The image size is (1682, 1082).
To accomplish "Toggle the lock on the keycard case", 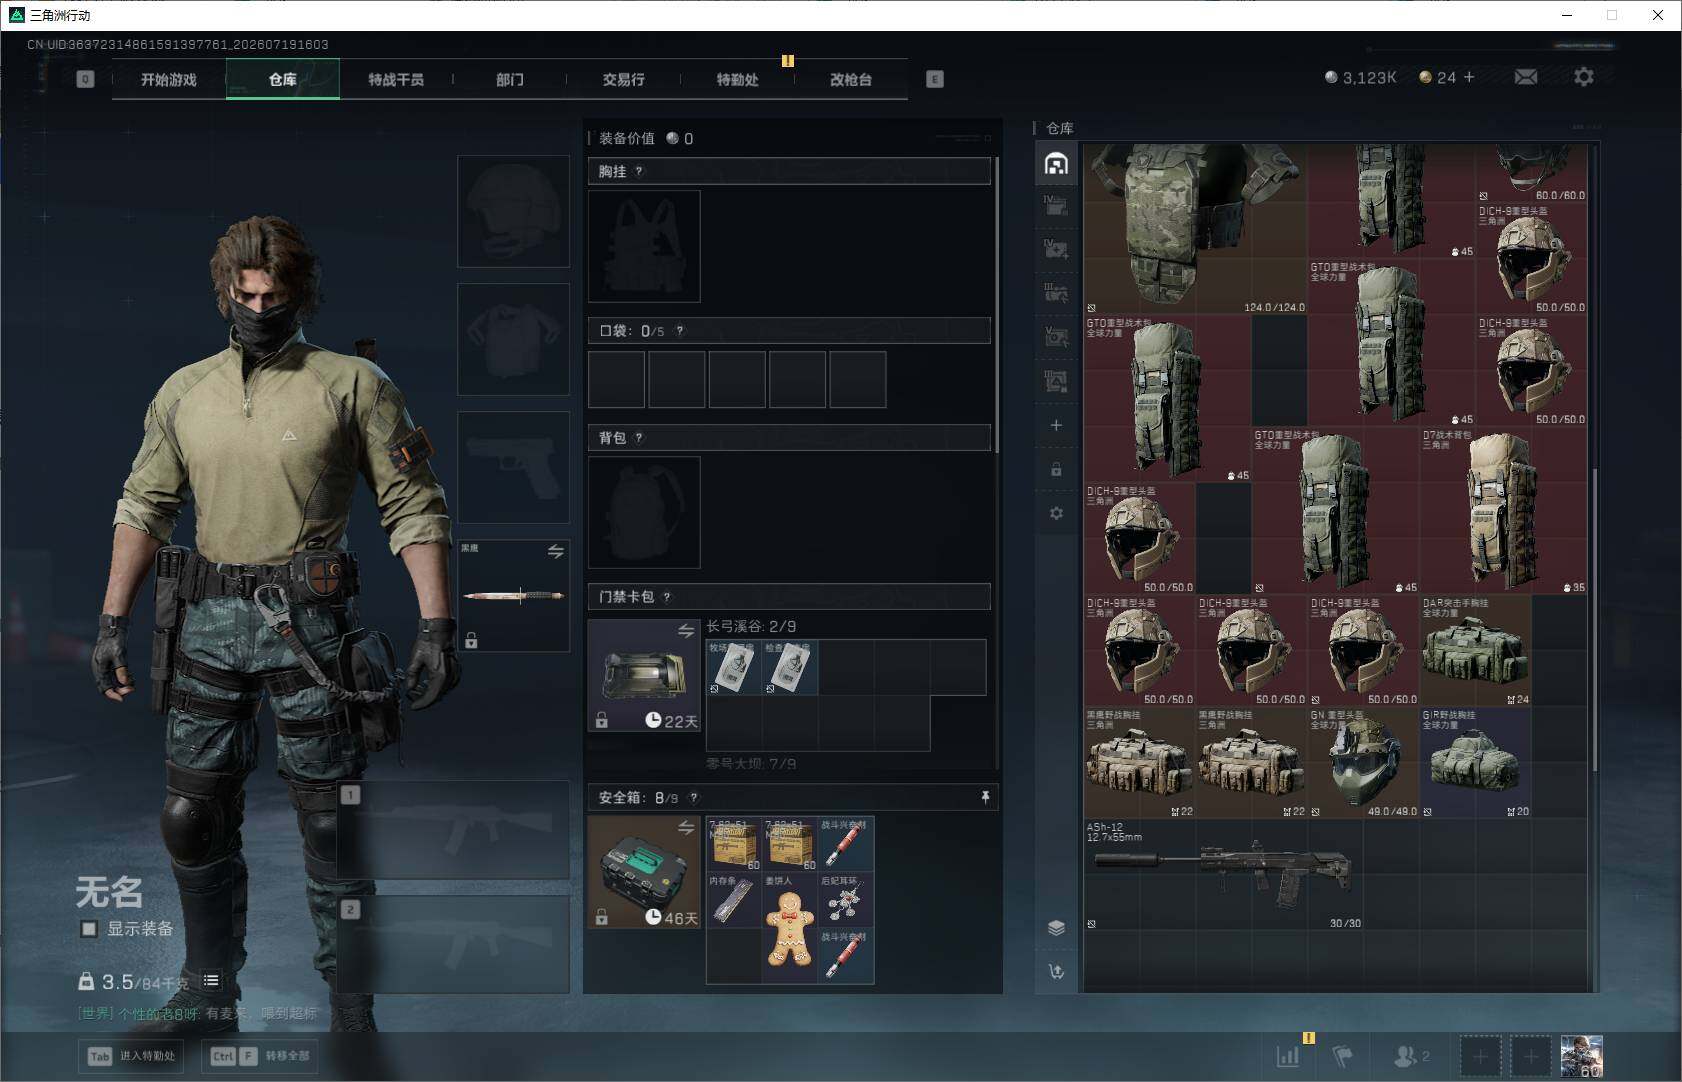I will coord(601,721).
